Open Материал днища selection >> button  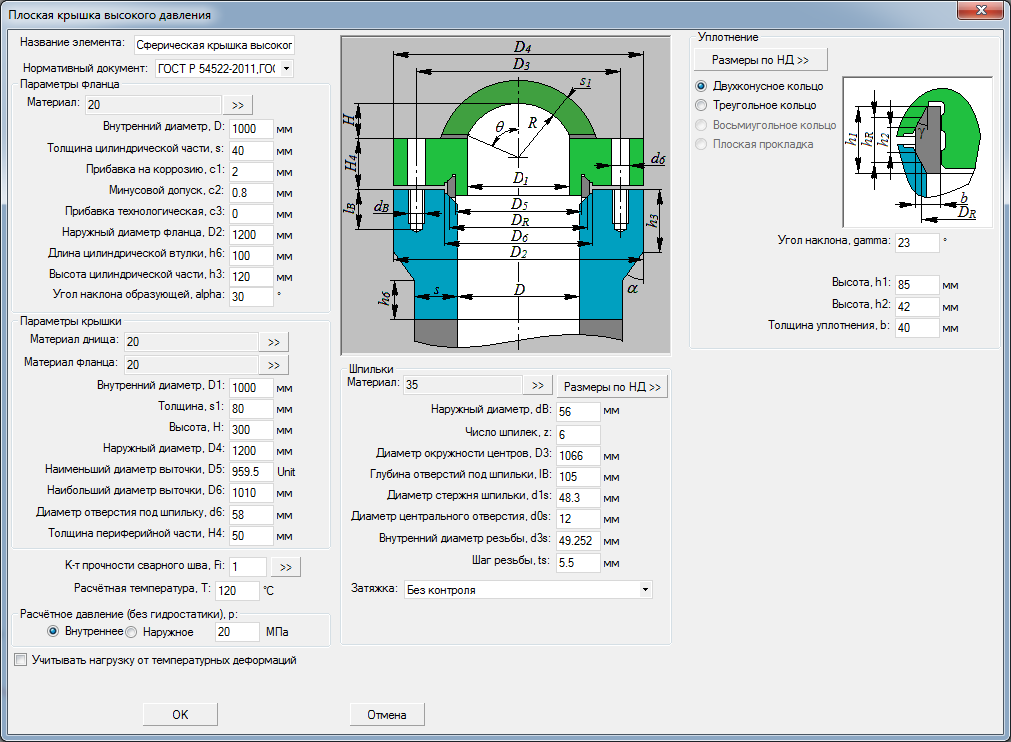click(274, 342)
